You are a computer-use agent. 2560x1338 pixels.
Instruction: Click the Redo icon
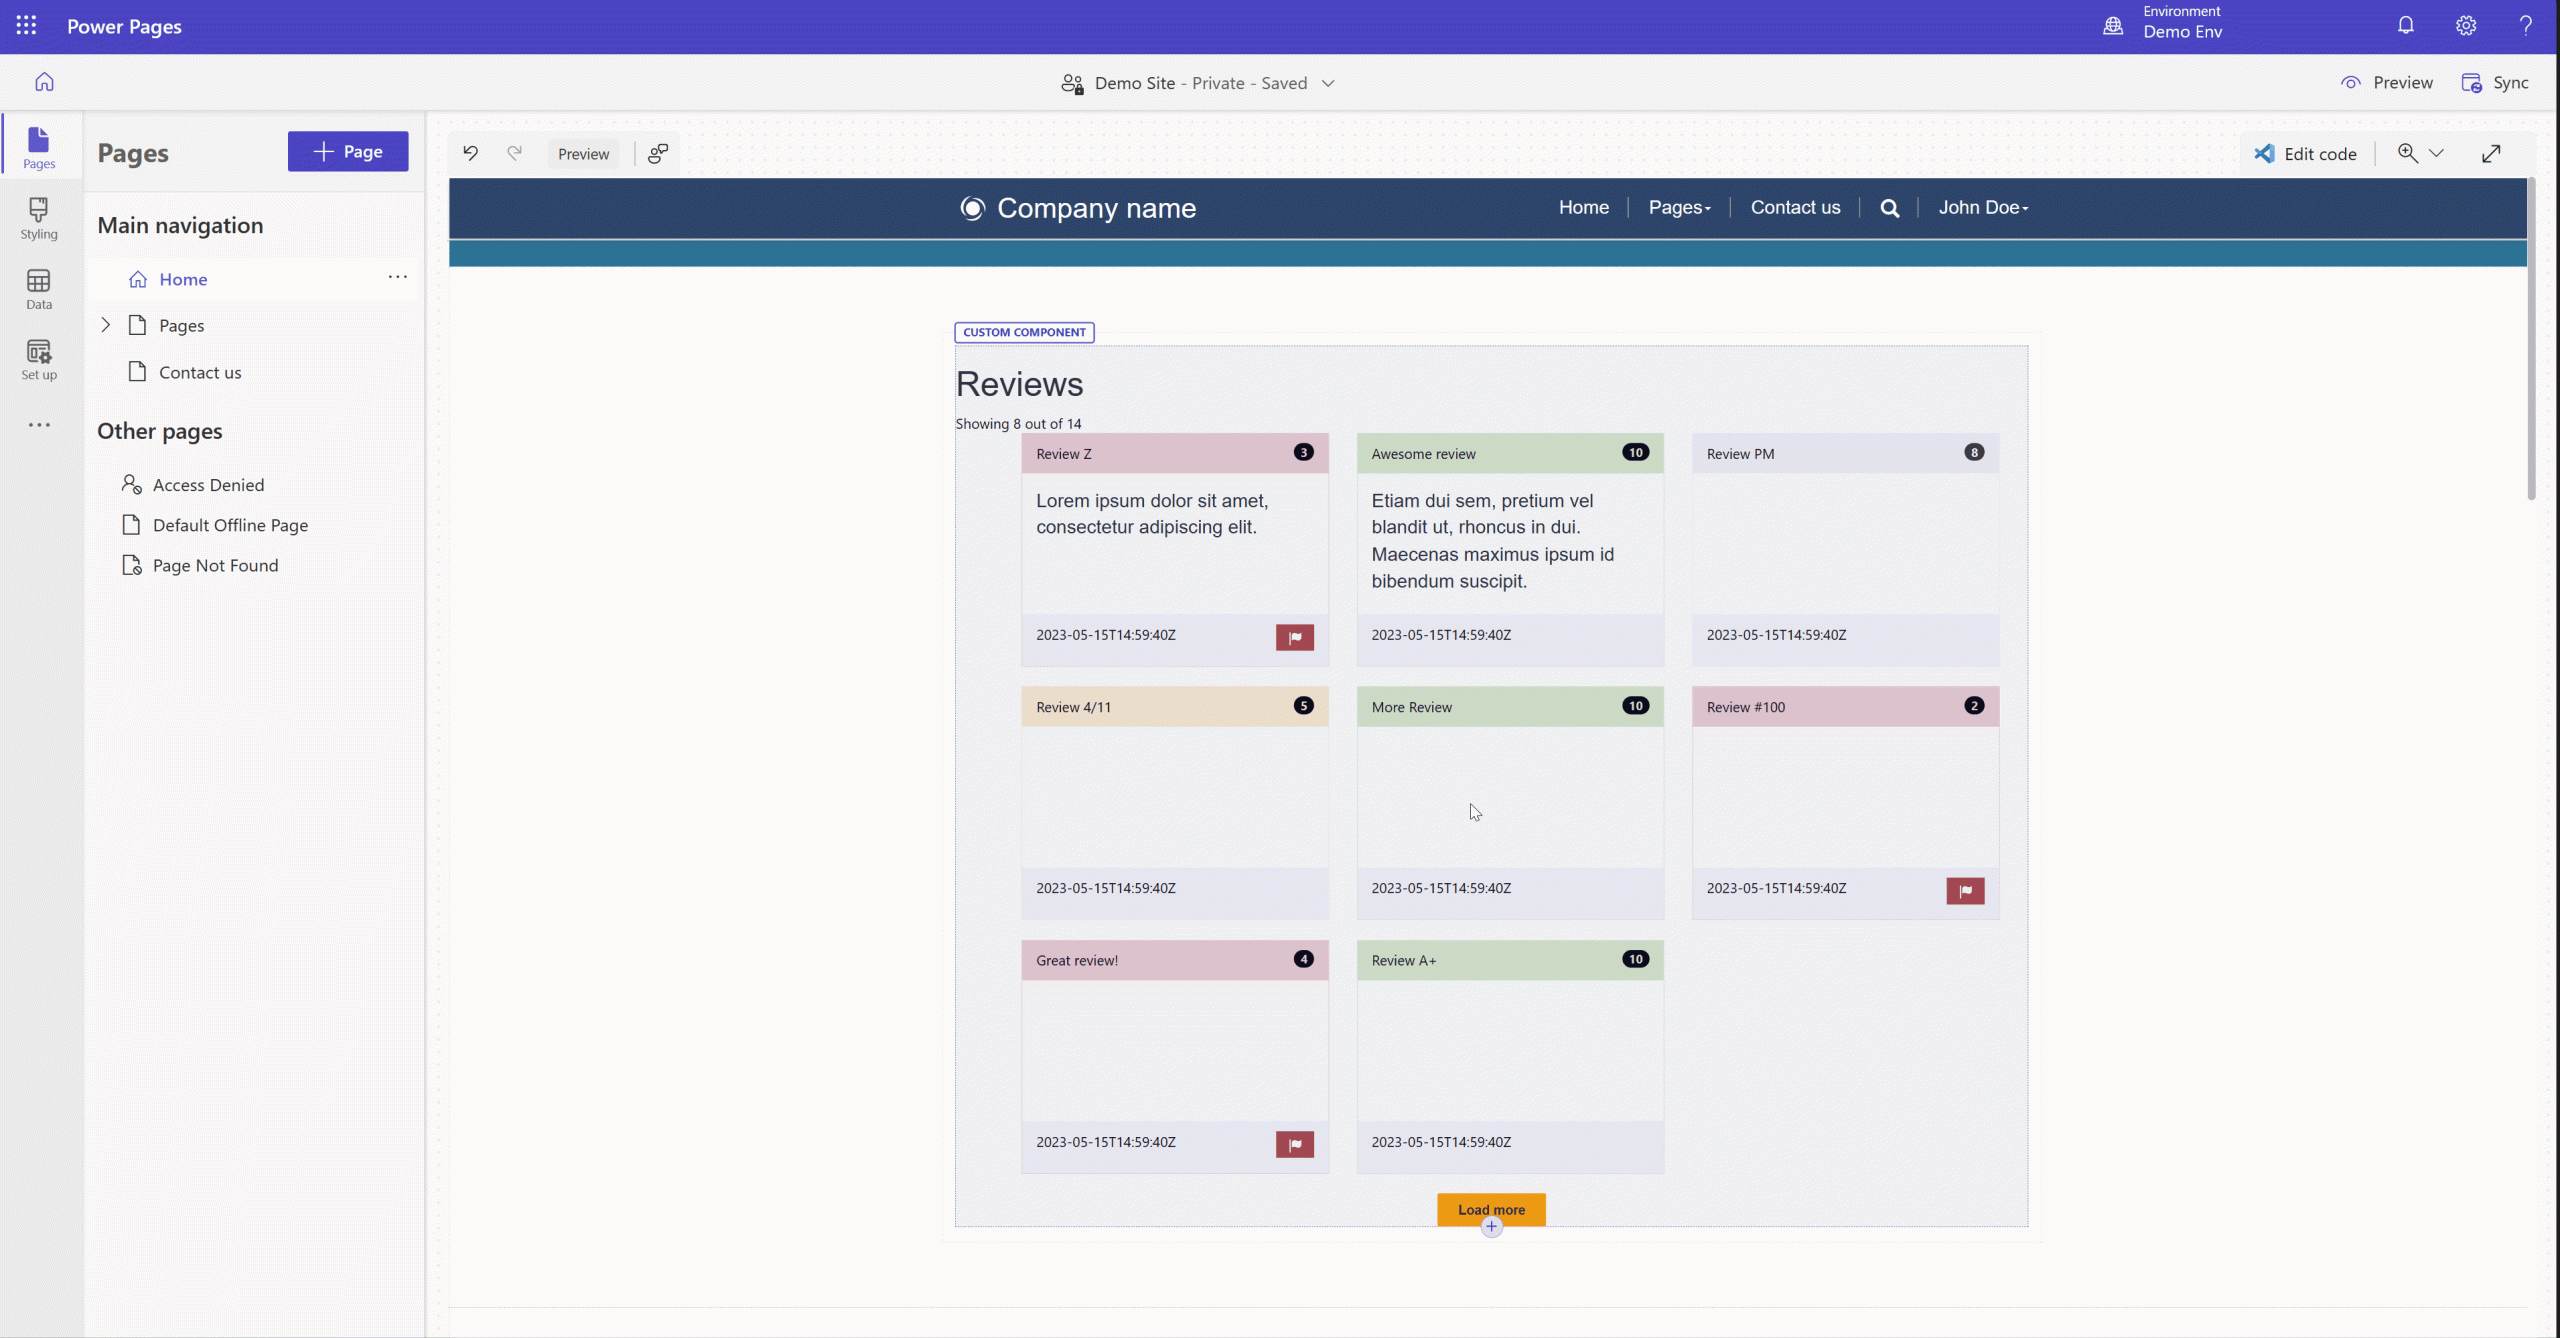[515, 153]
